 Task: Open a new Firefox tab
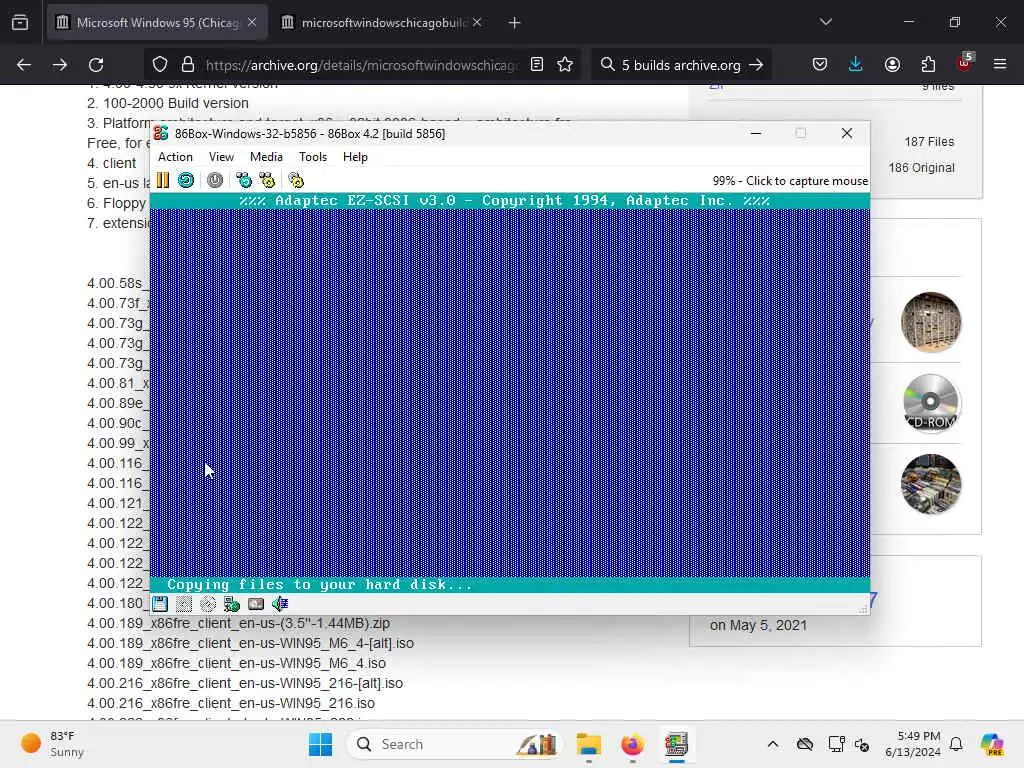[x=515, y=23]
